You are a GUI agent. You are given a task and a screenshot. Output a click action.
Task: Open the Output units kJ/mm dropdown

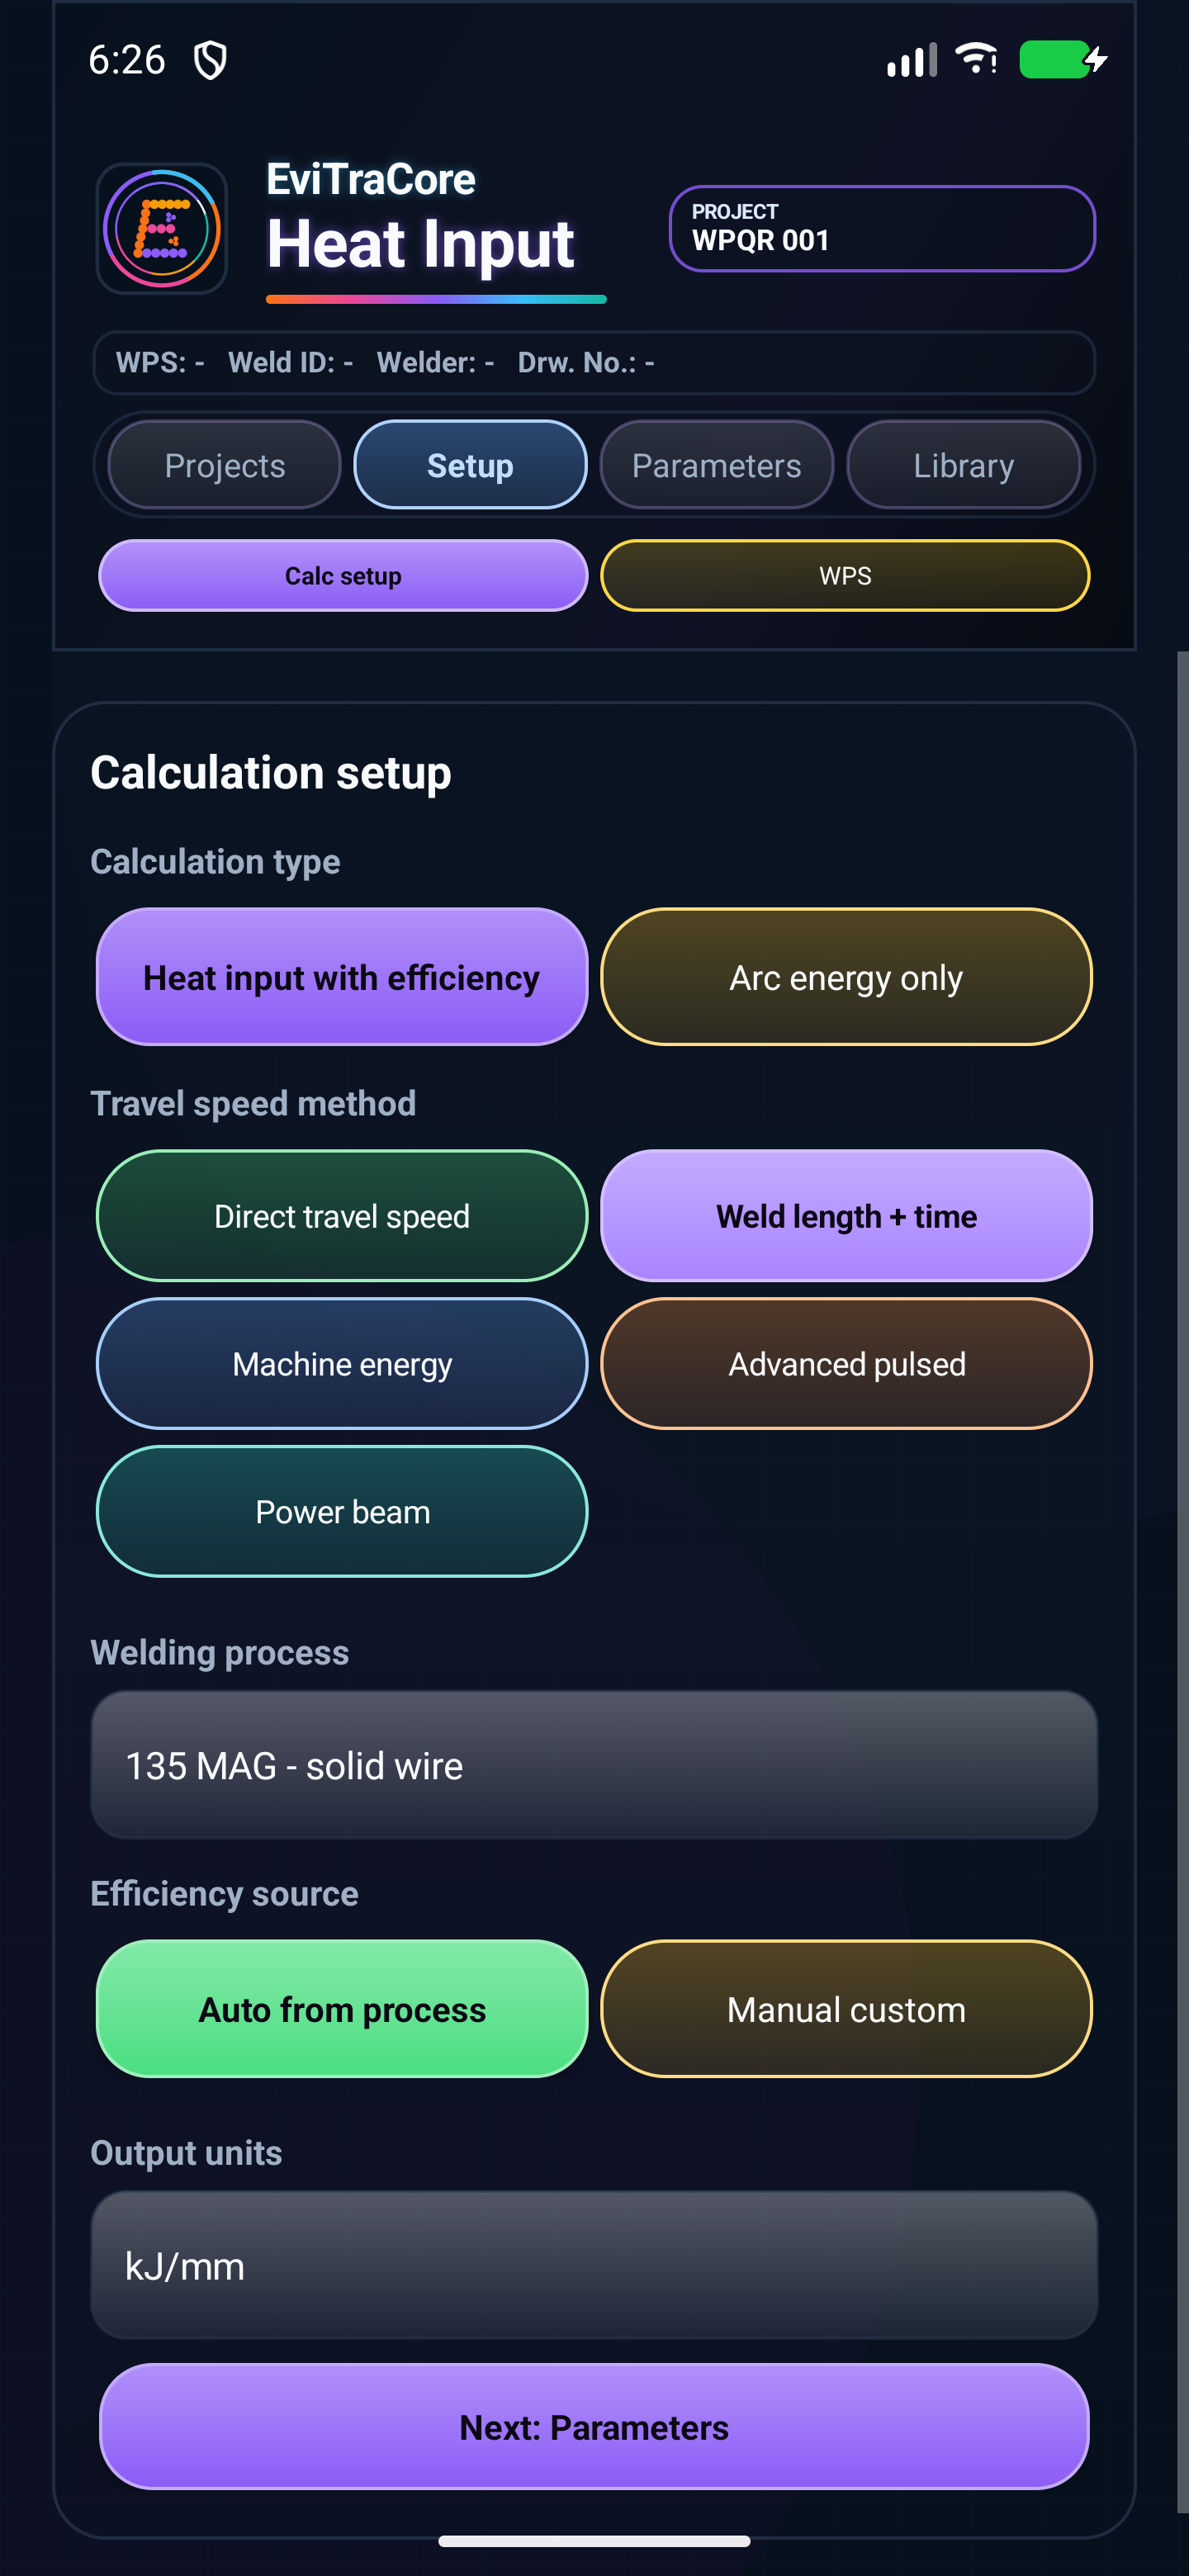[594, 2265]
